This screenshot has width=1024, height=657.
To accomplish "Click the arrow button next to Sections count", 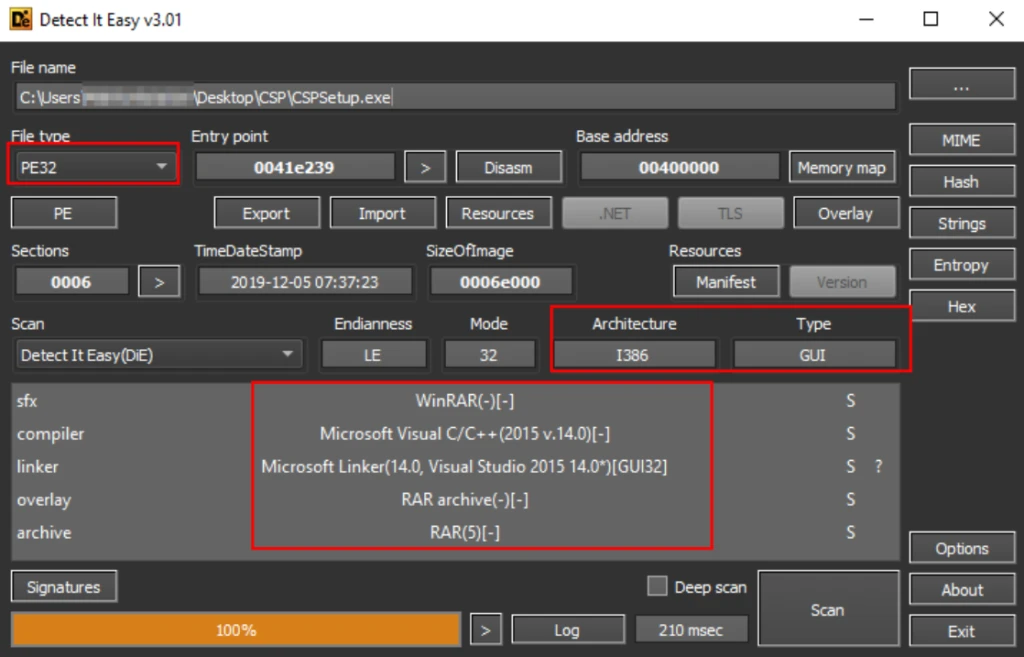I will pyautogui.click(x=158, y=283).
